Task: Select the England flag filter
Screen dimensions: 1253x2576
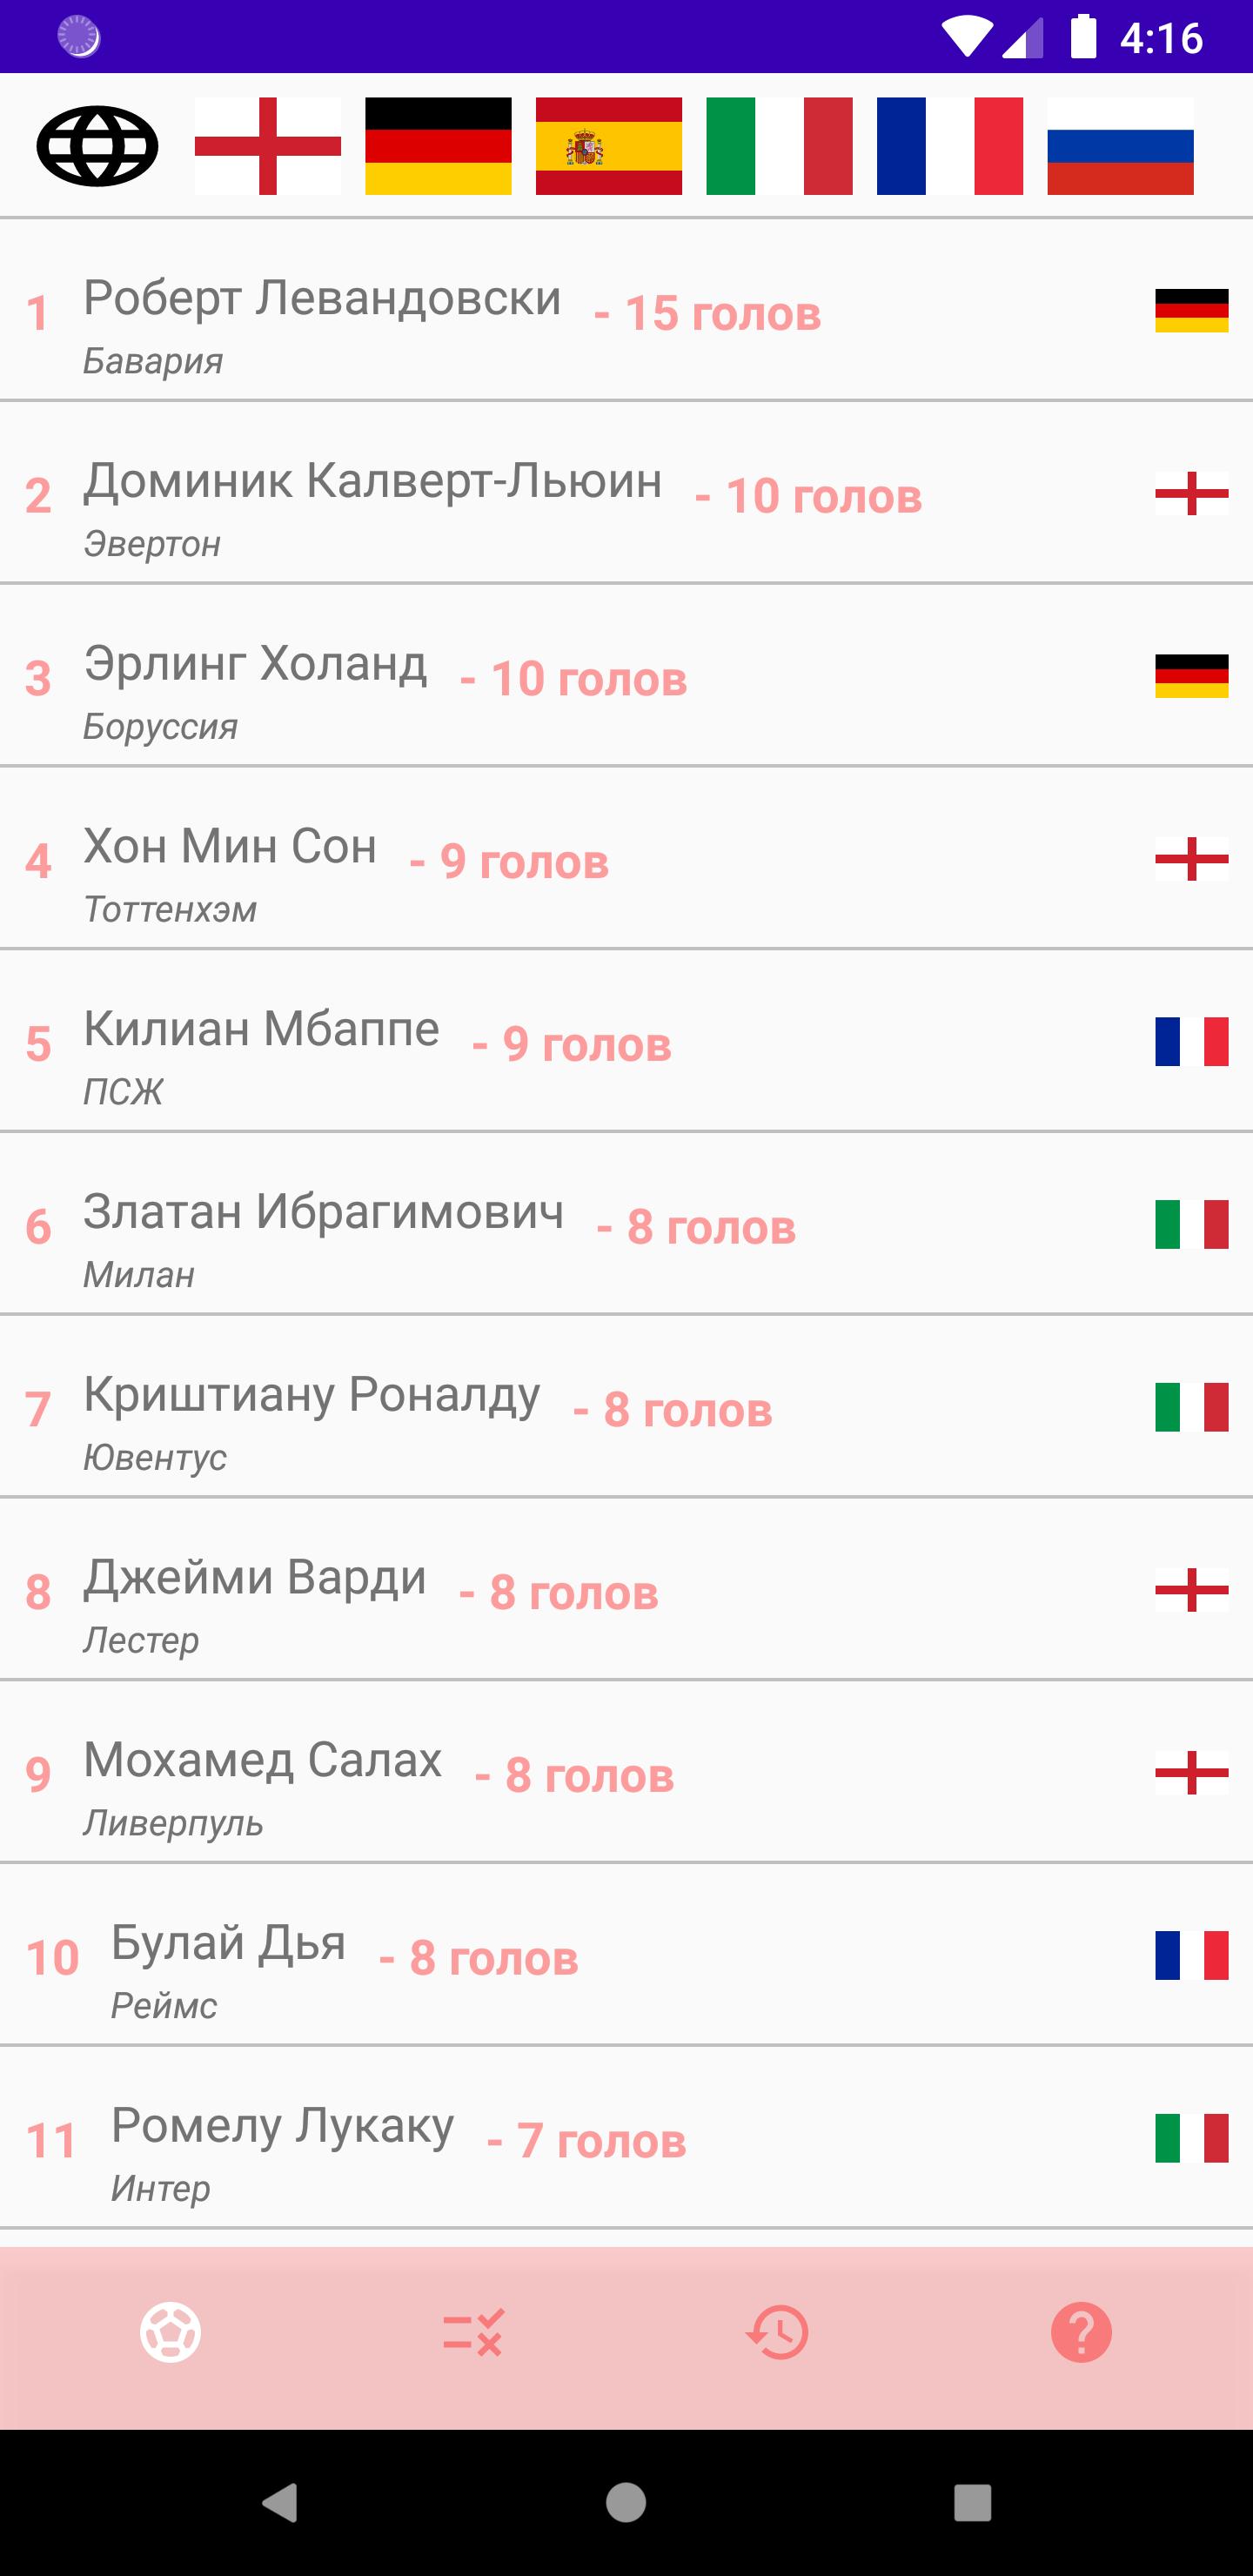Action: [268, 146]
